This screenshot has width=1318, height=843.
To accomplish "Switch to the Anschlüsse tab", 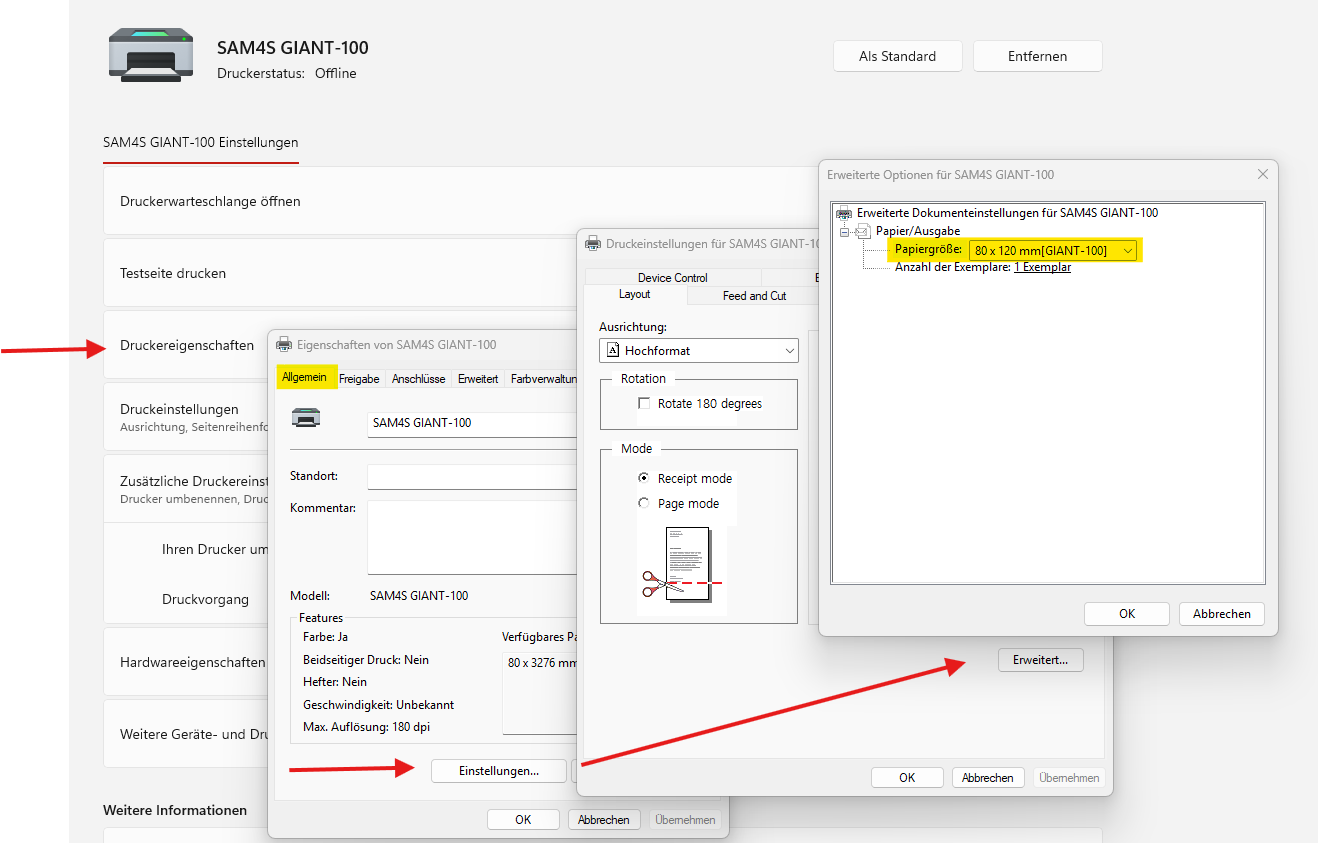I will [419, 379].
